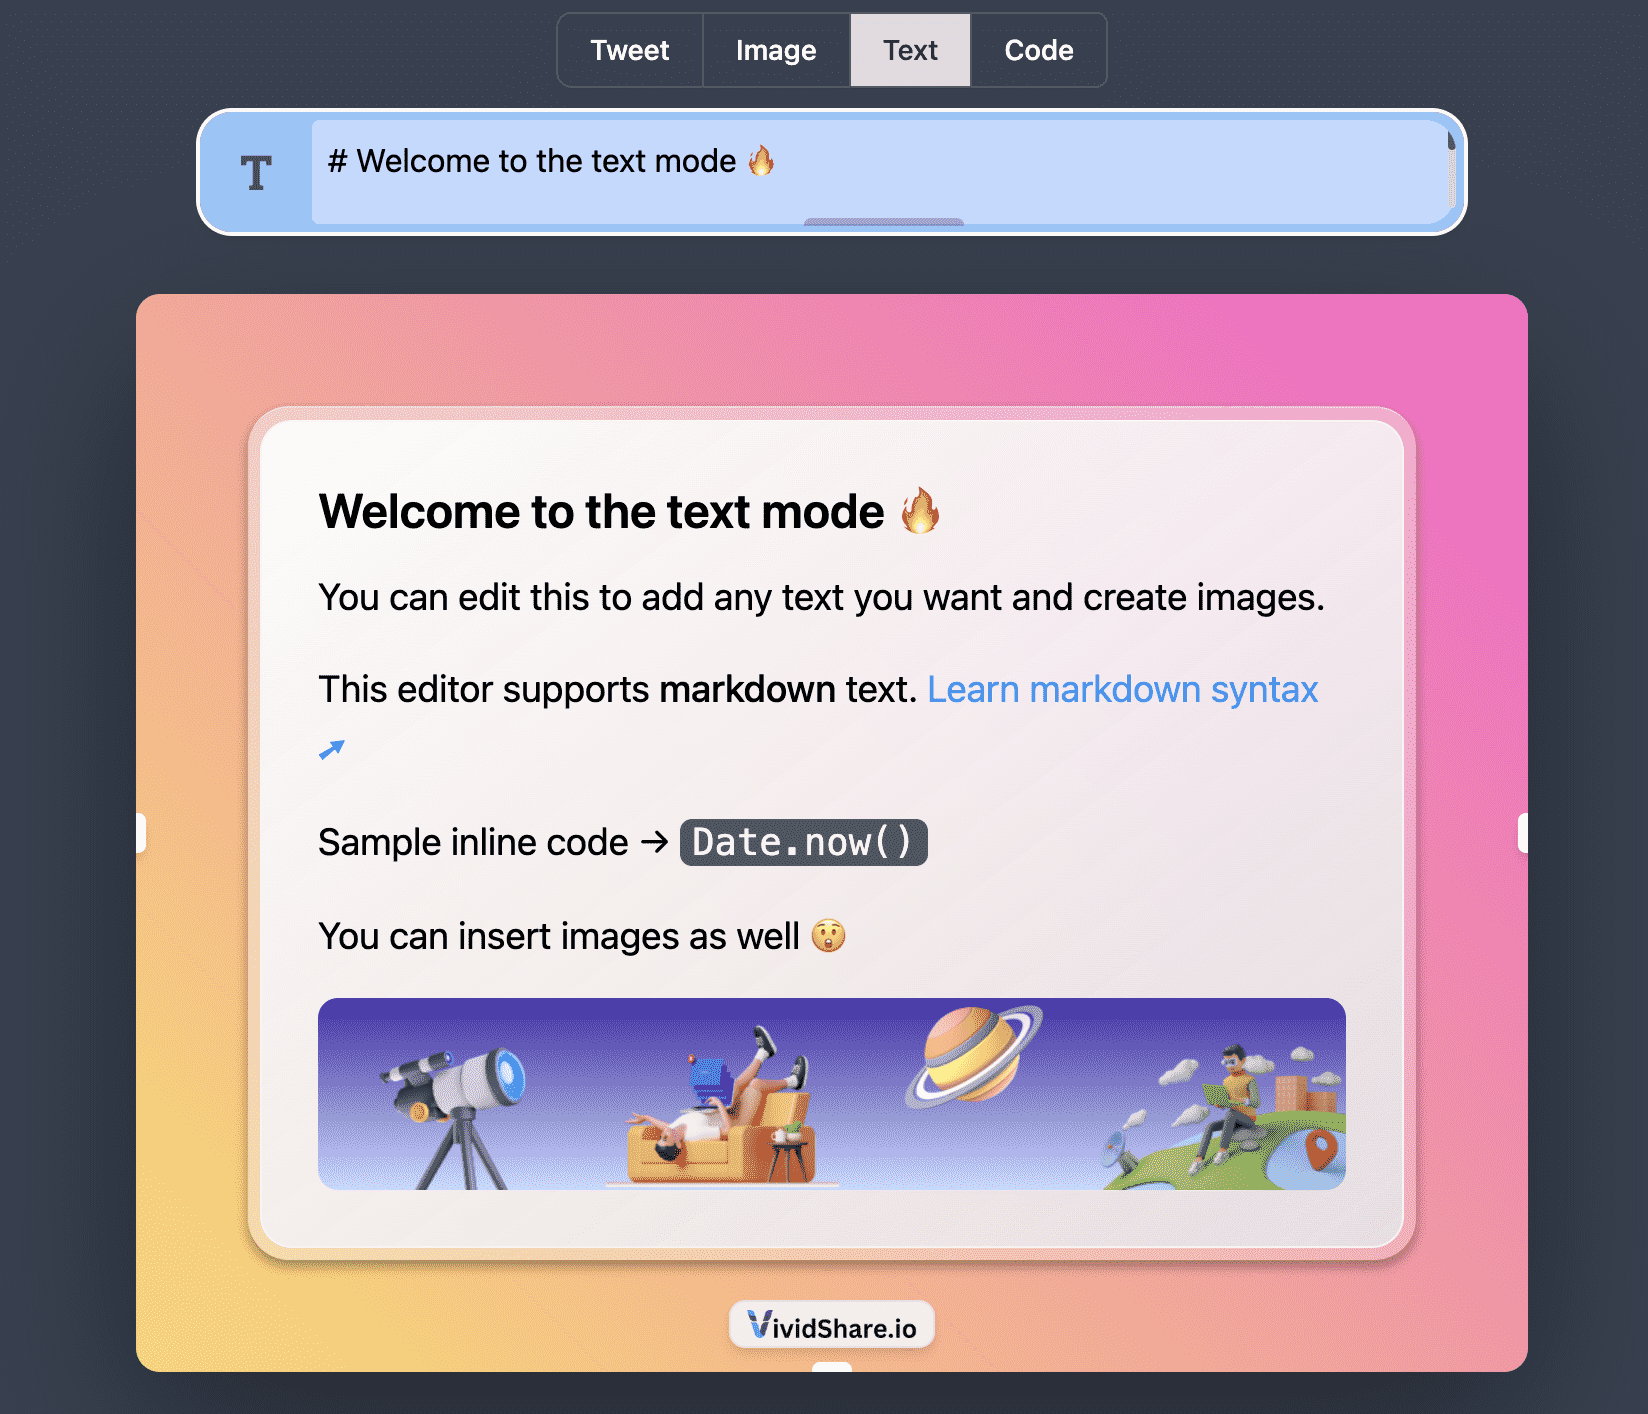Select the Text tab

coord(910,50)
